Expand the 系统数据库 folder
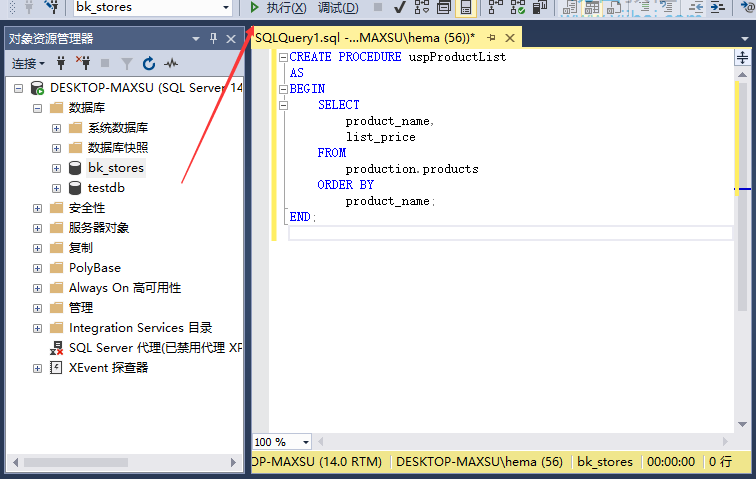Screen dimensions: 756x479 (x=56, y=128)
